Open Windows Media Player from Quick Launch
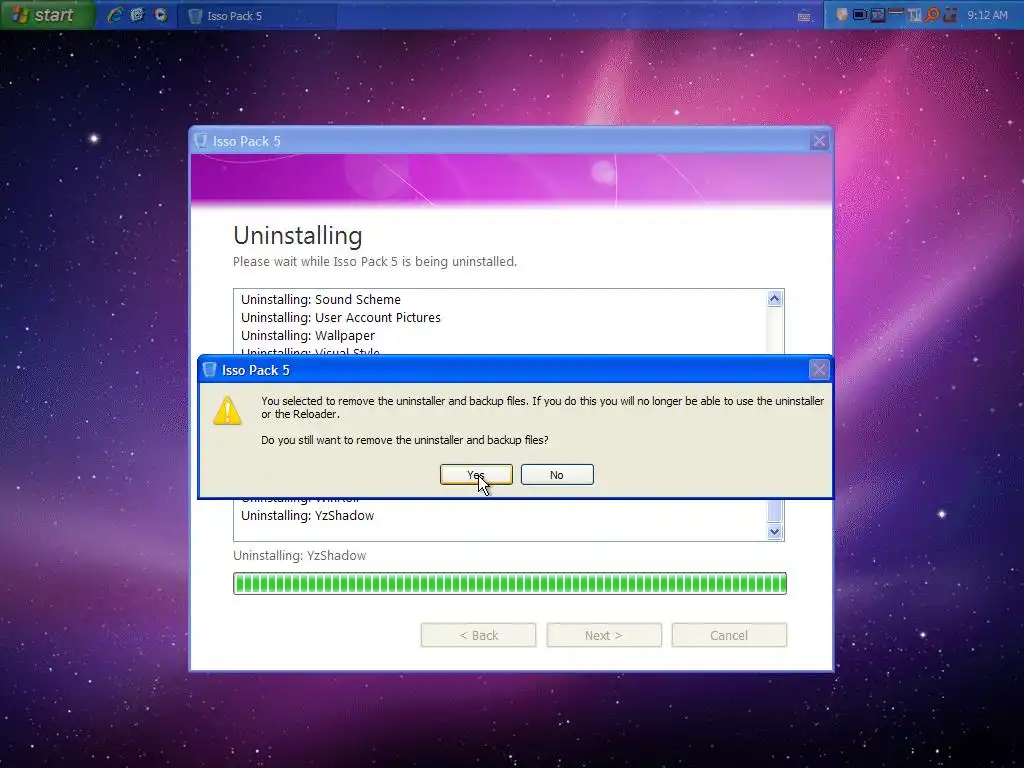Screen dimensions: 1024x768 coord(161,15)
